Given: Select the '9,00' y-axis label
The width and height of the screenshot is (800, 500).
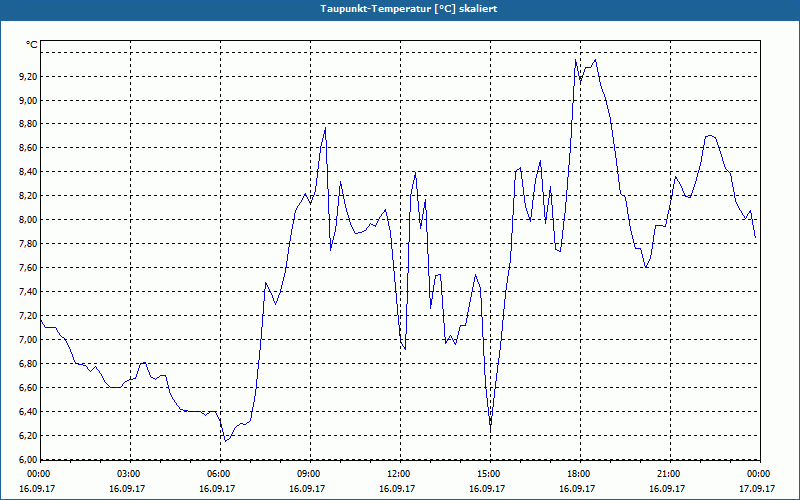Looking at the screenshot, I should tap(28, 101).
